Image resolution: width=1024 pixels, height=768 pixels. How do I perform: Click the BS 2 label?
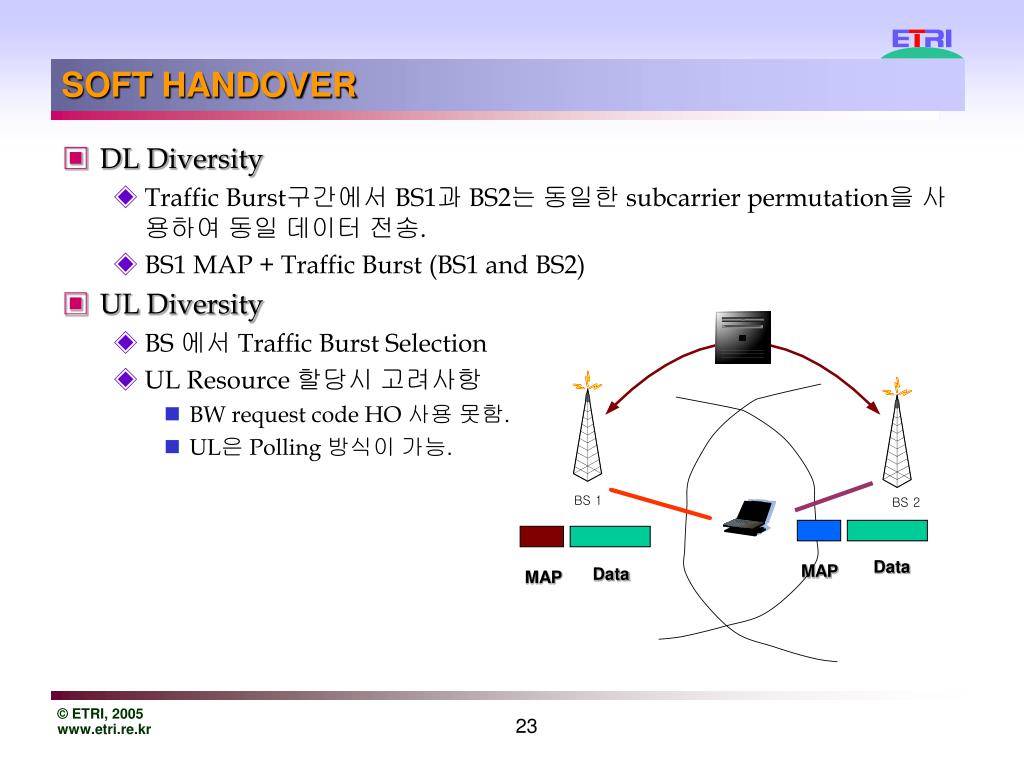click(x=906, y=502)
